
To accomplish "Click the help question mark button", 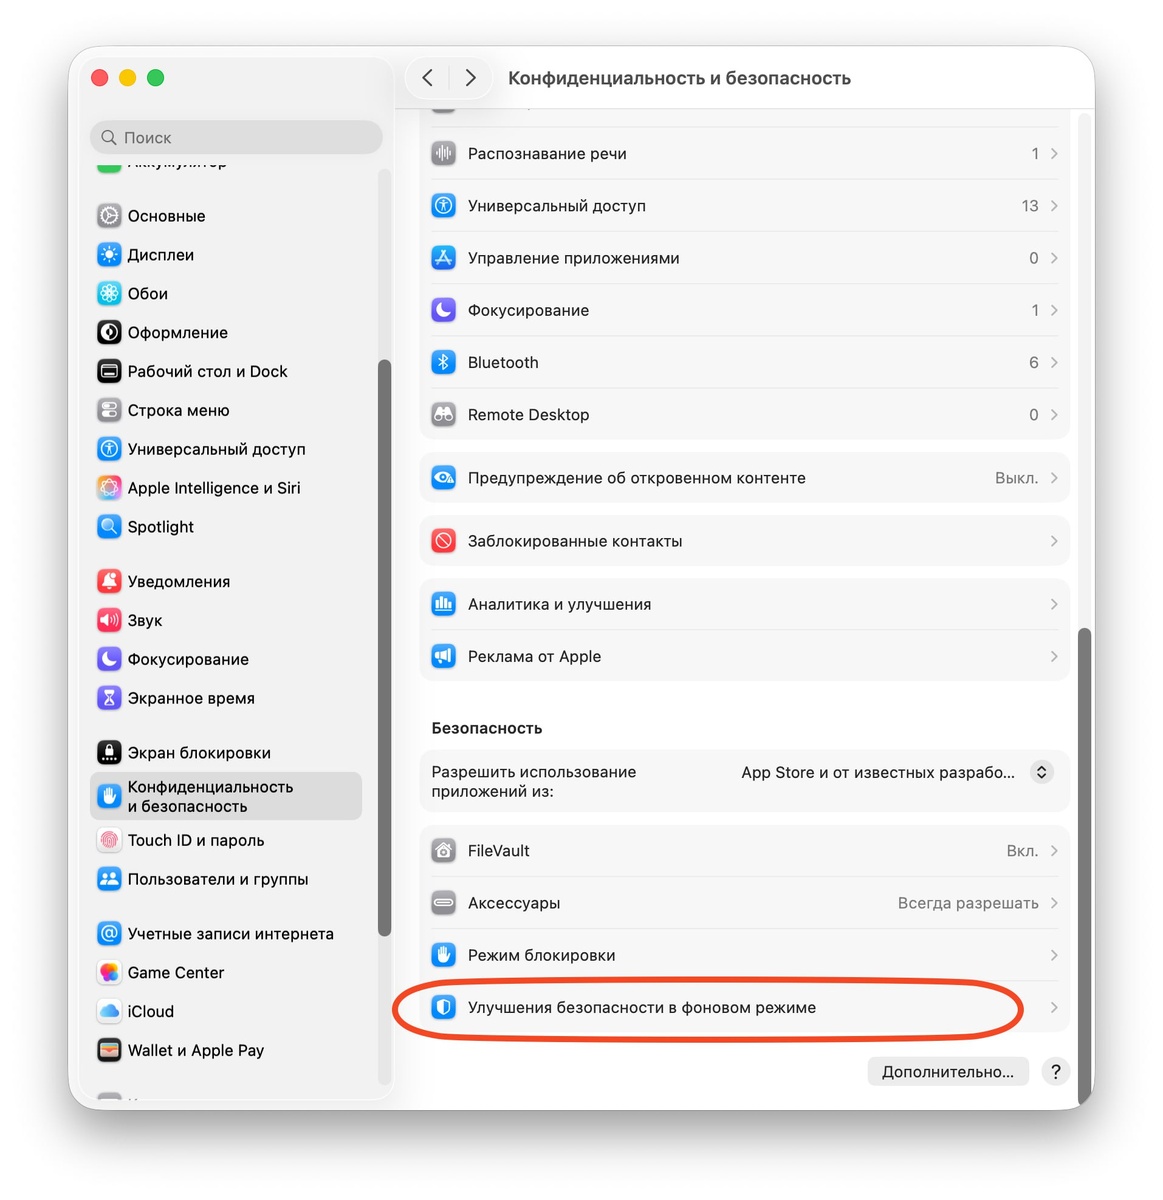I will tap(1055, 1071).
